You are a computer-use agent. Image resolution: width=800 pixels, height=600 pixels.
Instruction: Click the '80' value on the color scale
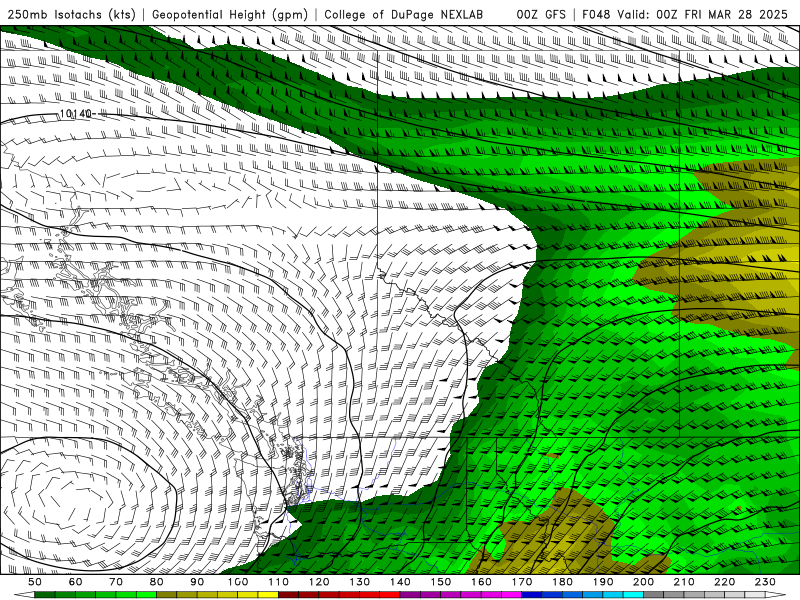[157, 582]
